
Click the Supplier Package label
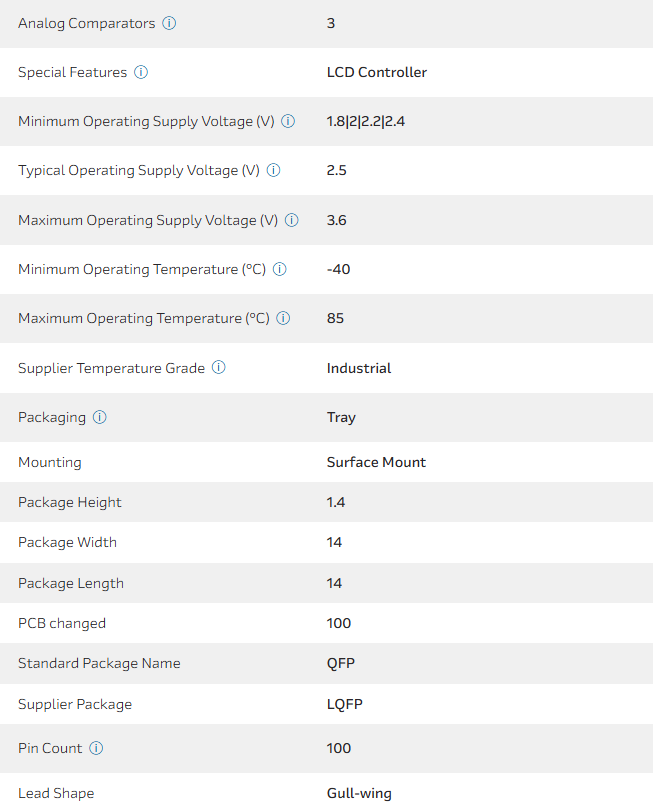point(75,704)
